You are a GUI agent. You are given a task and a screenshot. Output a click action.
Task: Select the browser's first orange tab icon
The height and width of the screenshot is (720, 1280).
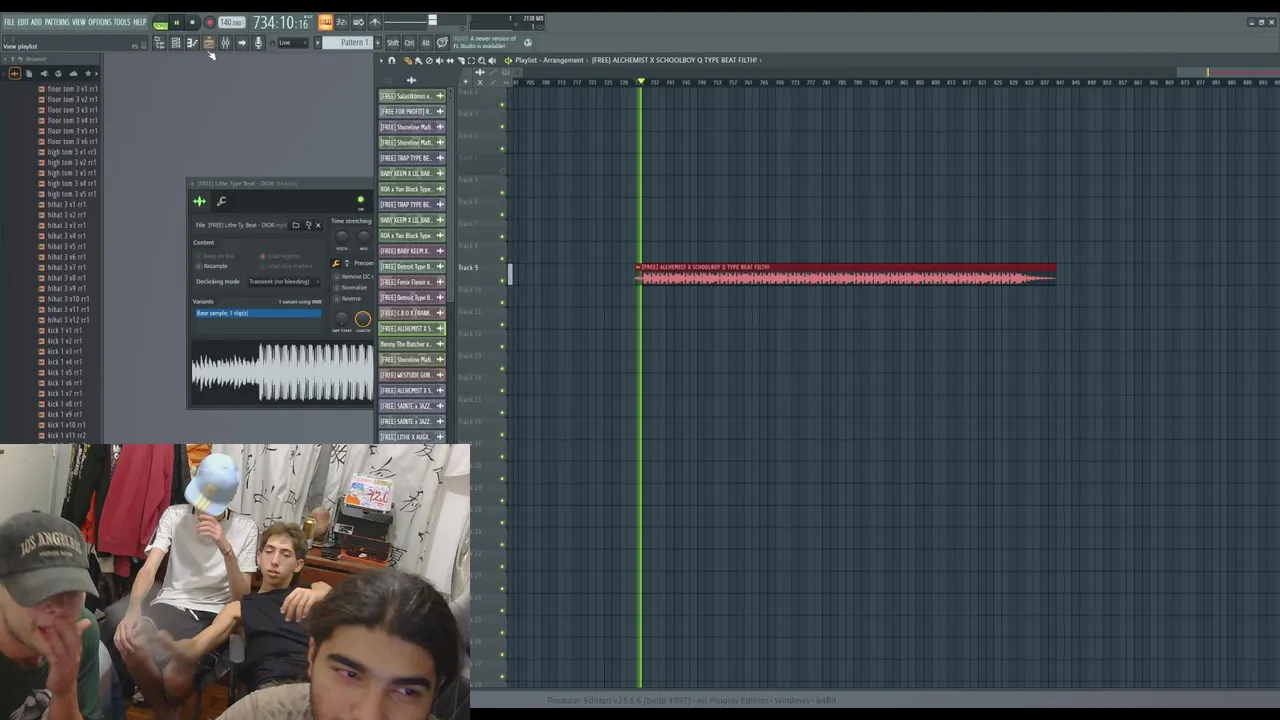14,73
